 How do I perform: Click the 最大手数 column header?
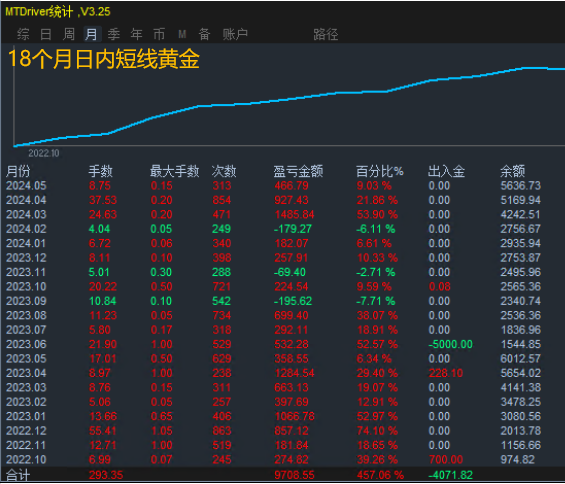coord(175,171)
